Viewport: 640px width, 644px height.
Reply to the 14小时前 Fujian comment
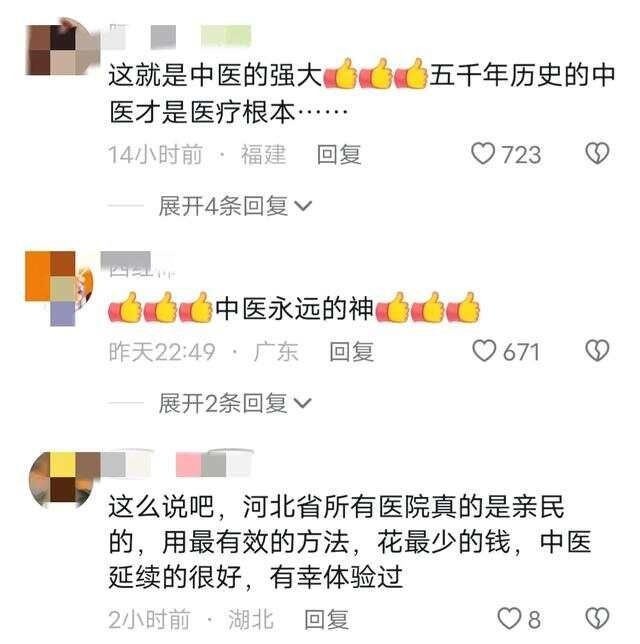tap(339, 154)
